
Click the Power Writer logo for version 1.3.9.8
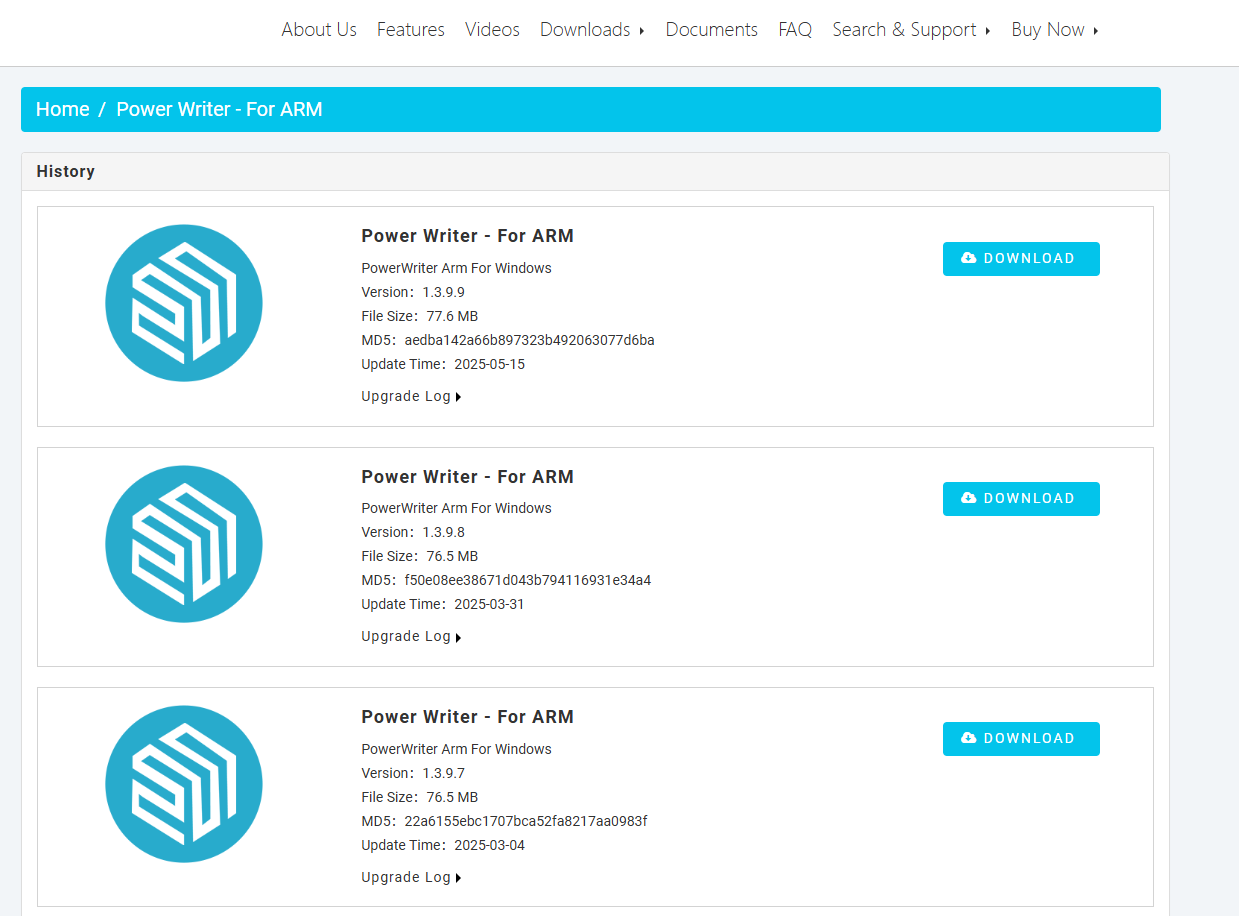[x=184, y=544]
